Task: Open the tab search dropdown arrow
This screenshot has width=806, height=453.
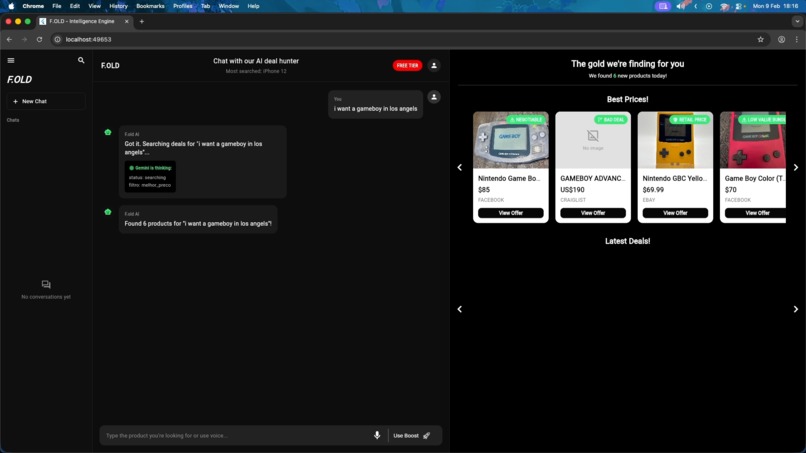Action: click(797, 22)
